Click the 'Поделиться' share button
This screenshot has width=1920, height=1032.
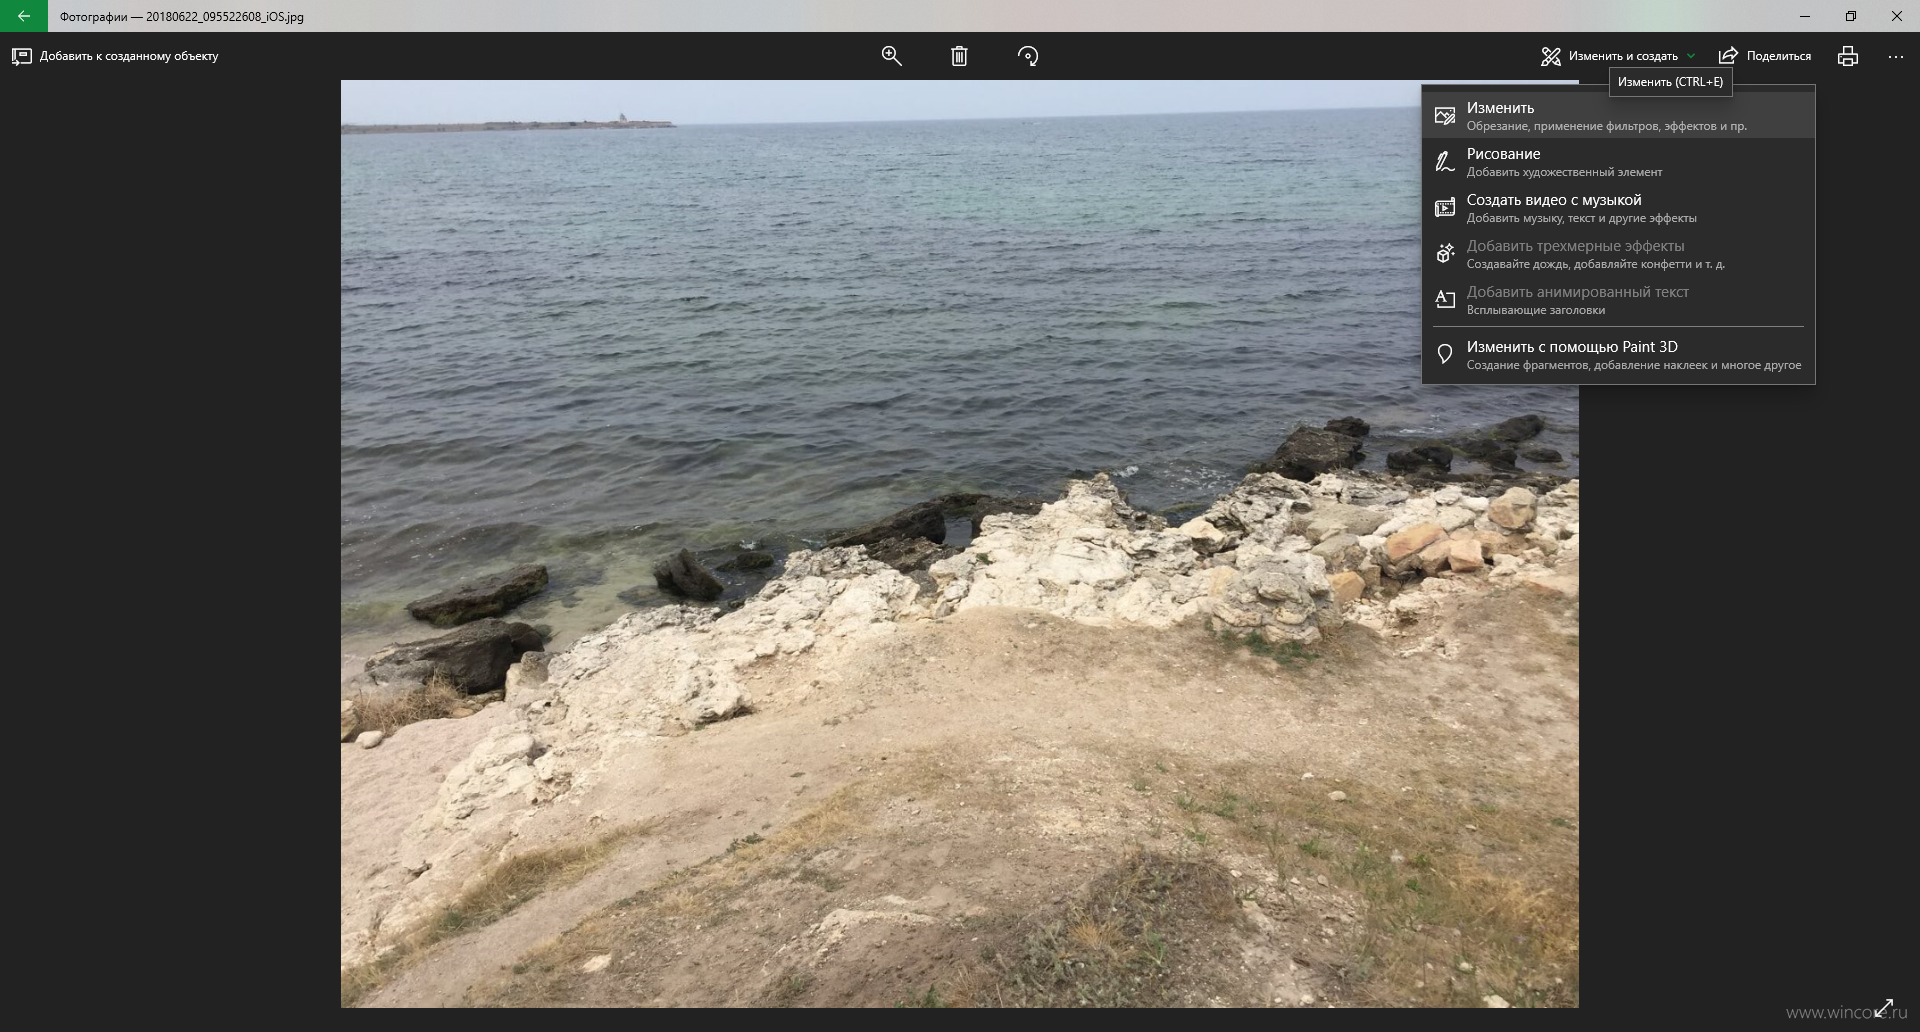pos(1765,56)
